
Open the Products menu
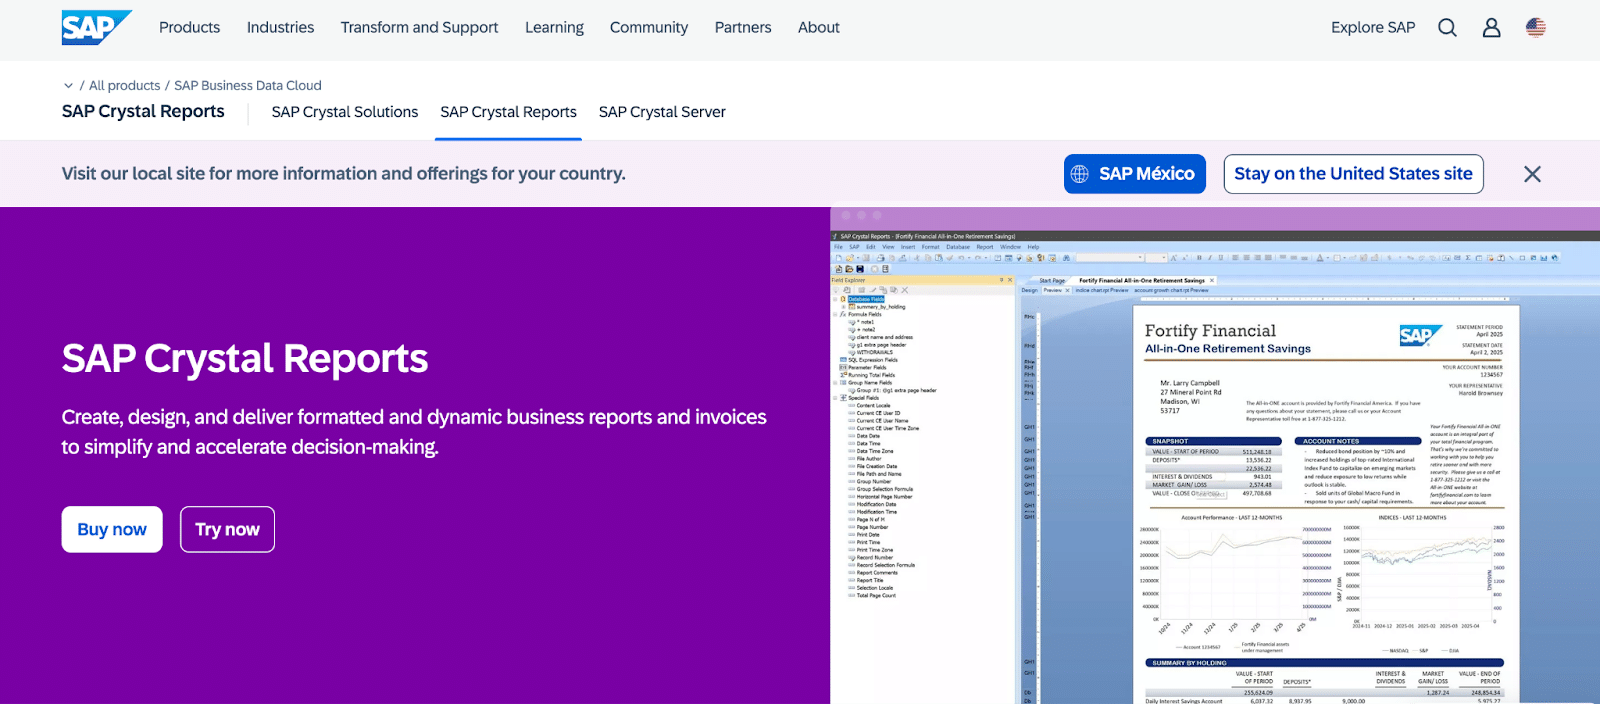click(x=189, y=28)
